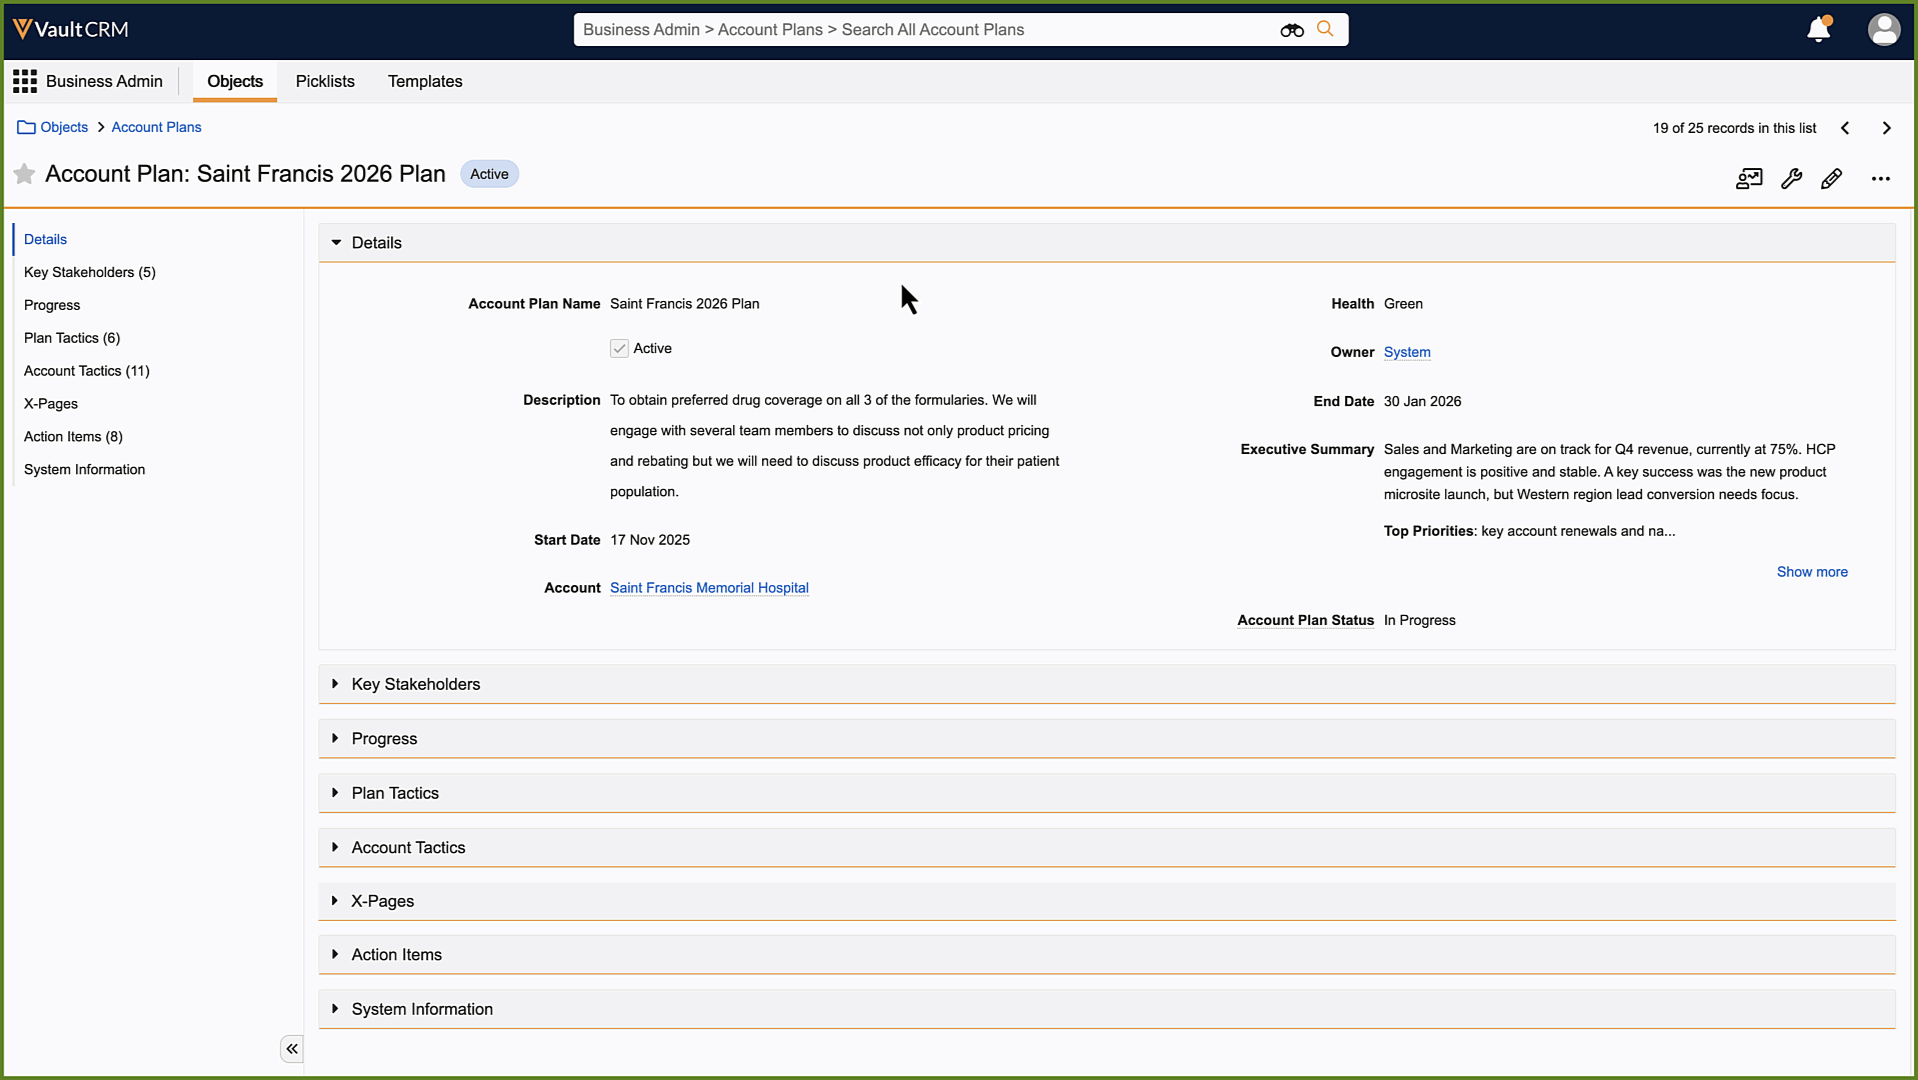Favorite this account plan with the star
This screenshot has height=1080, width=1918.
point(25,174)
